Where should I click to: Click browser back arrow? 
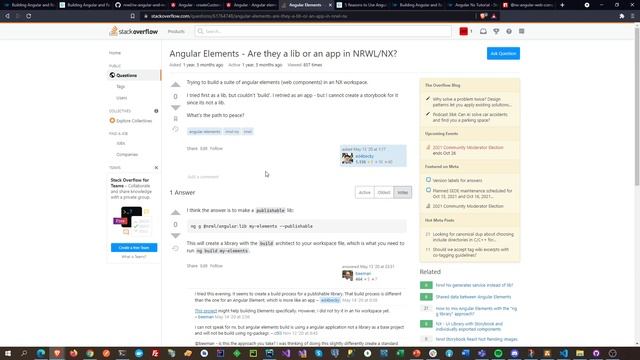tap(7, 16)
